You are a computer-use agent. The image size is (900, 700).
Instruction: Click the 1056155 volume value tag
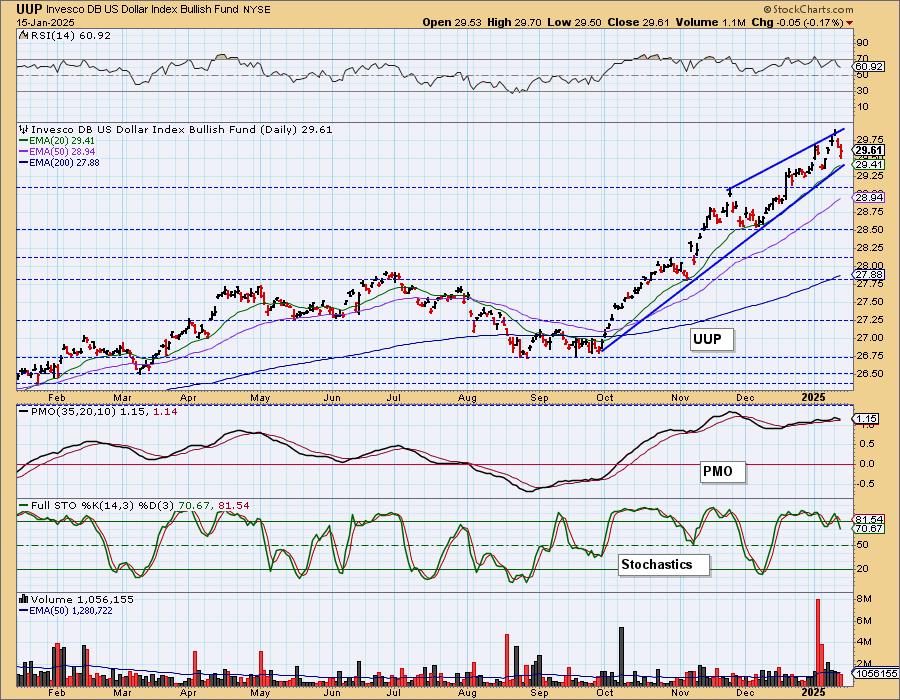coord(876,674)
